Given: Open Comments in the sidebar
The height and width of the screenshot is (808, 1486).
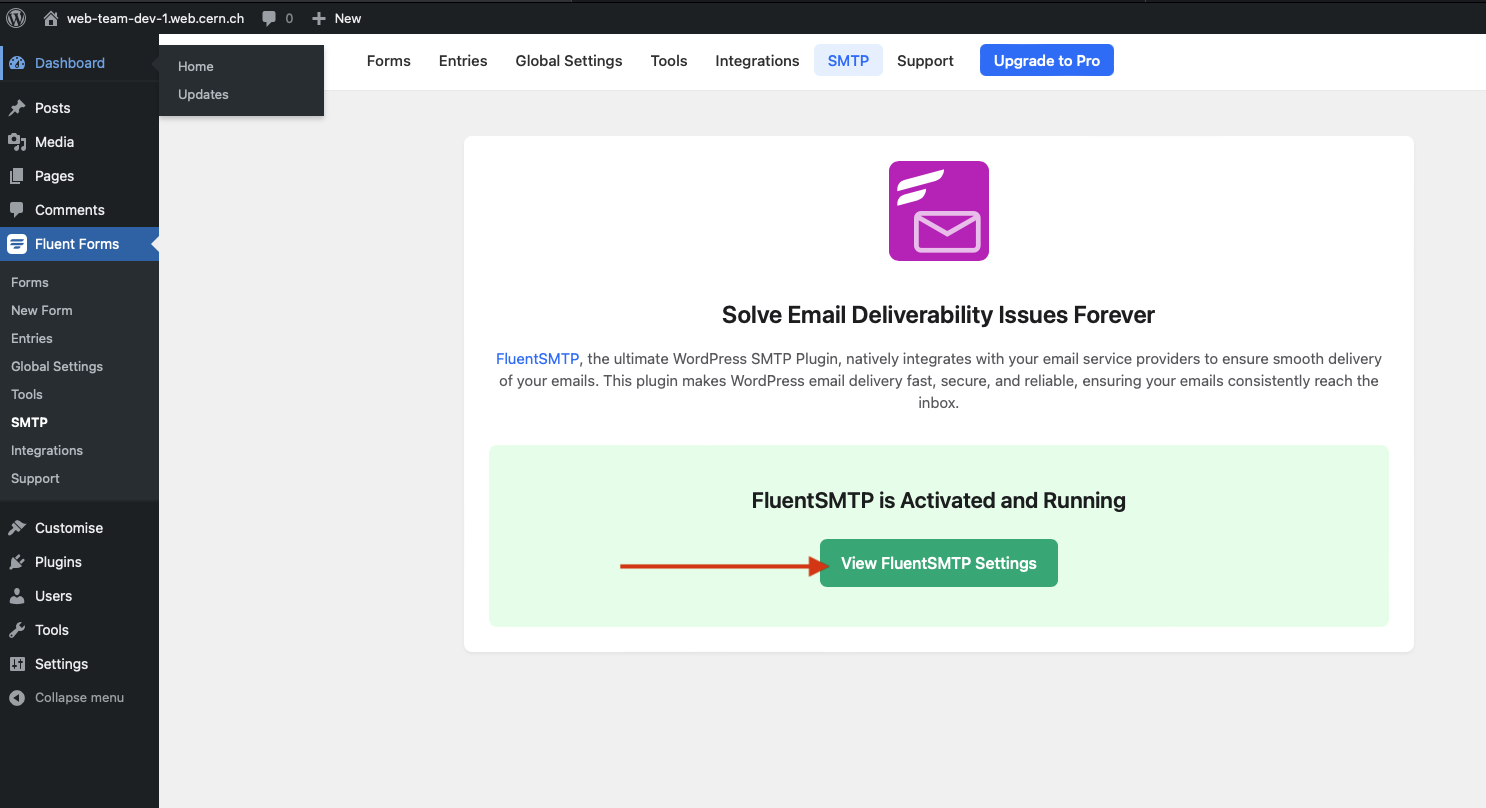Looking at the screenshot, I should (79, 210).
